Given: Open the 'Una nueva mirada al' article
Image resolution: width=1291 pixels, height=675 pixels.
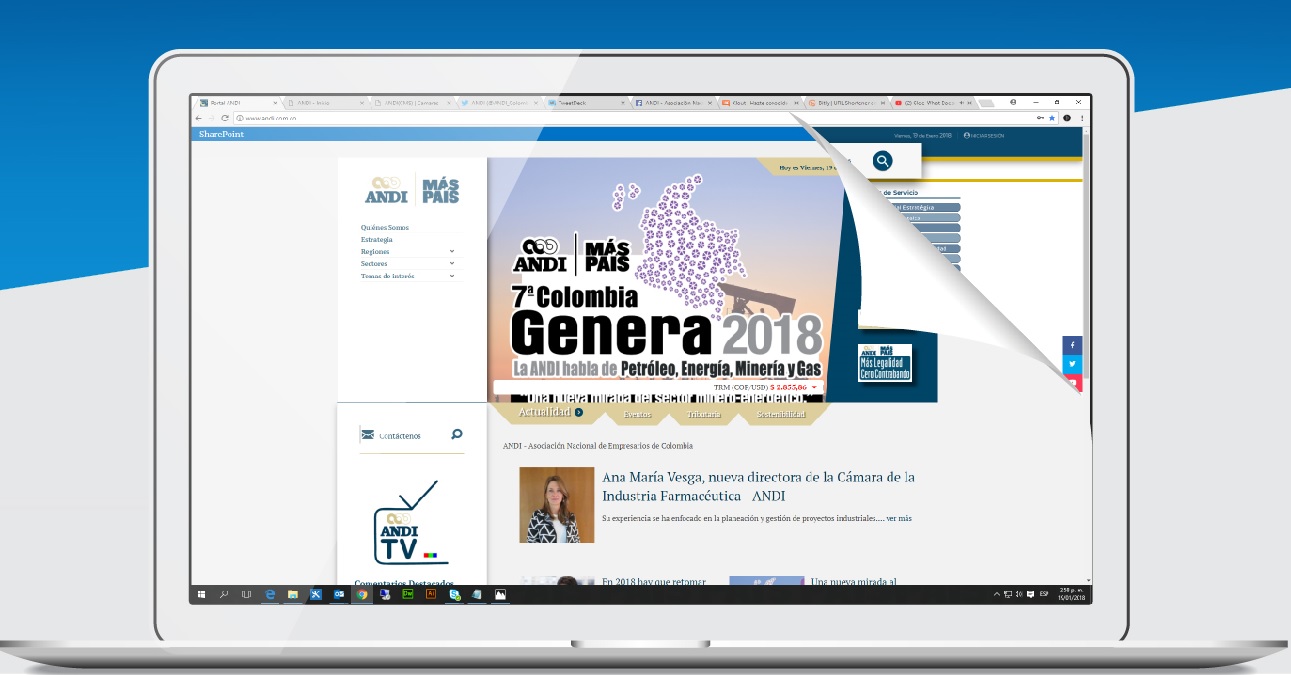Looking at the screenshot, I should click(854, 581).
